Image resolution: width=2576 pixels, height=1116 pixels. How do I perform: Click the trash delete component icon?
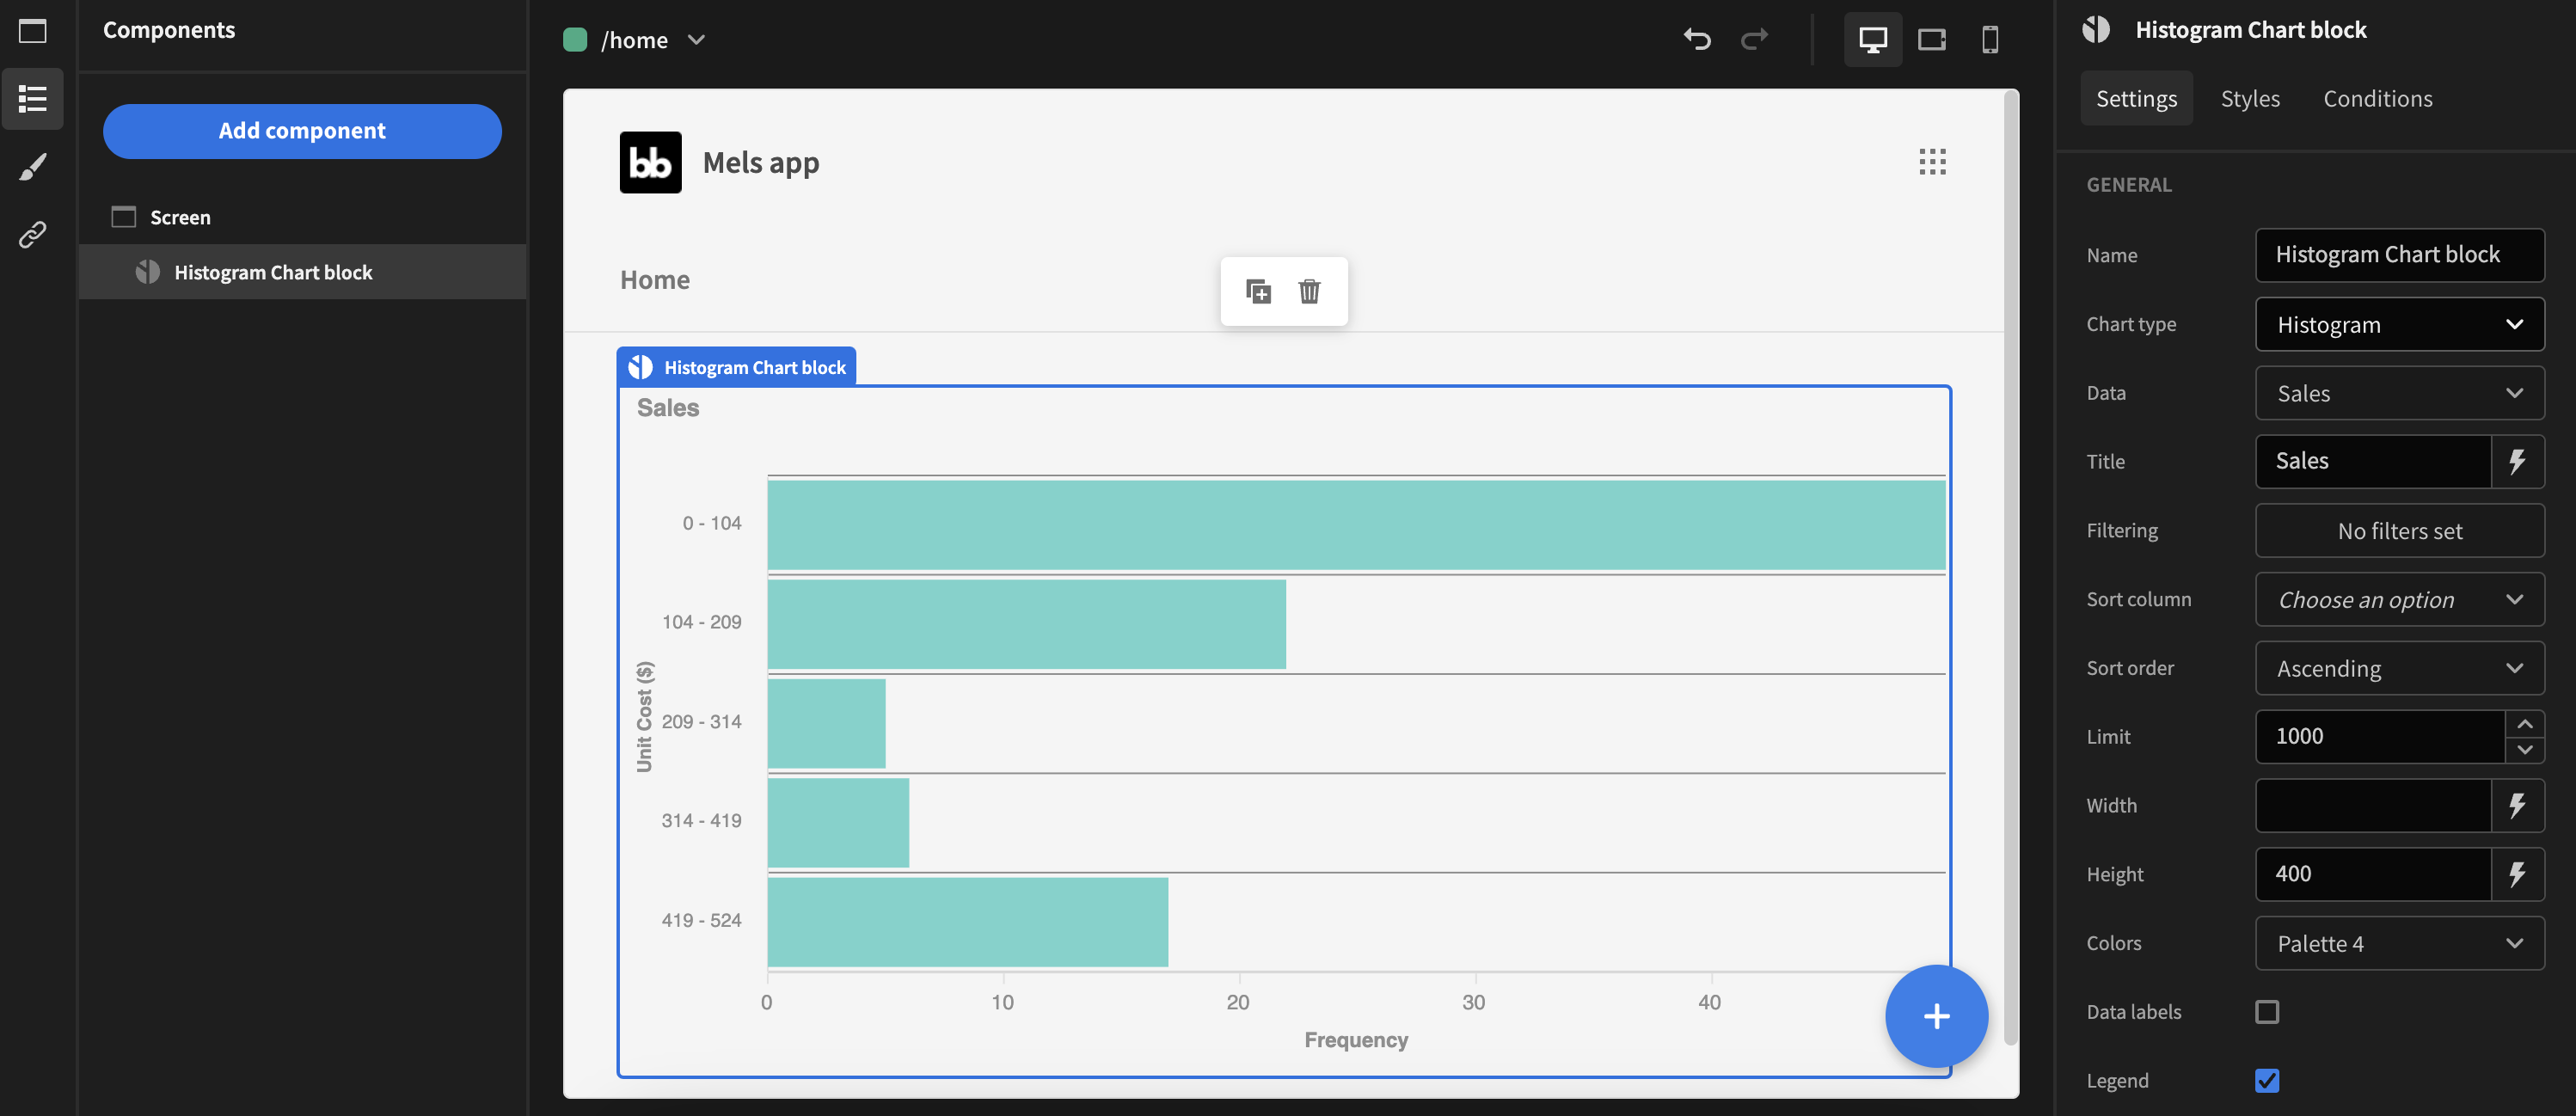point(1309,291)
